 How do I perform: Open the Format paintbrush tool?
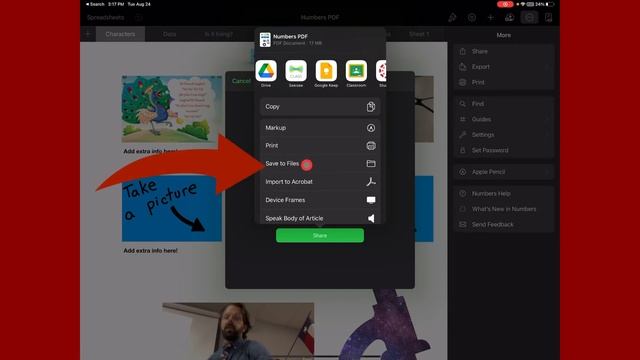[452, 18]
